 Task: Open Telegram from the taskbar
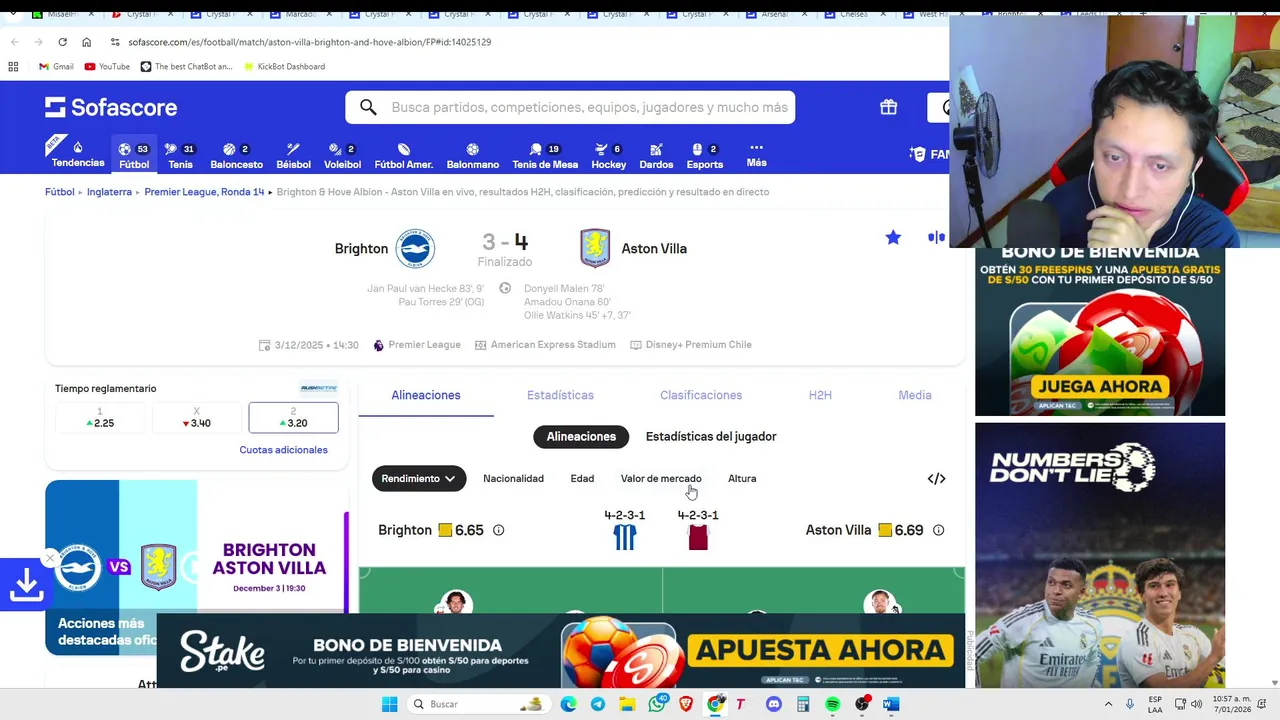597,704
